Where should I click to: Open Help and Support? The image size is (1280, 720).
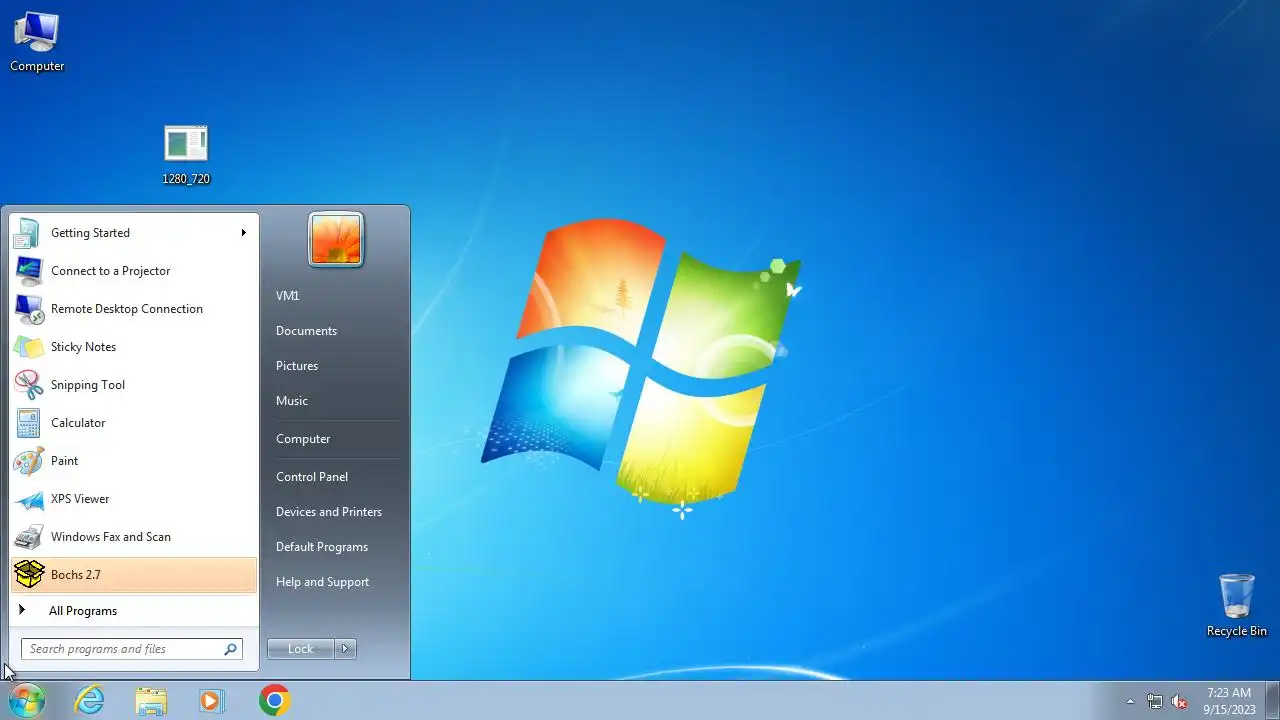pos(322,582)
